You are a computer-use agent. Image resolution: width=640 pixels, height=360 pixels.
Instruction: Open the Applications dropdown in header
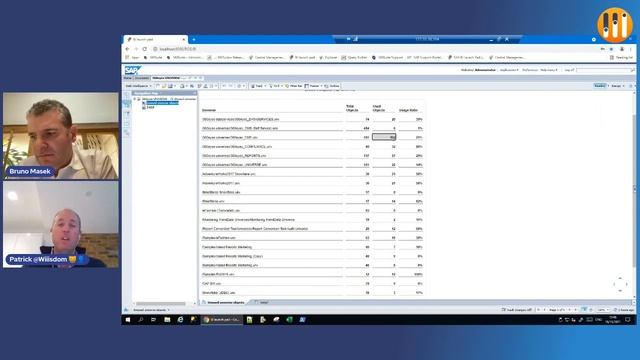pos(509,70)
